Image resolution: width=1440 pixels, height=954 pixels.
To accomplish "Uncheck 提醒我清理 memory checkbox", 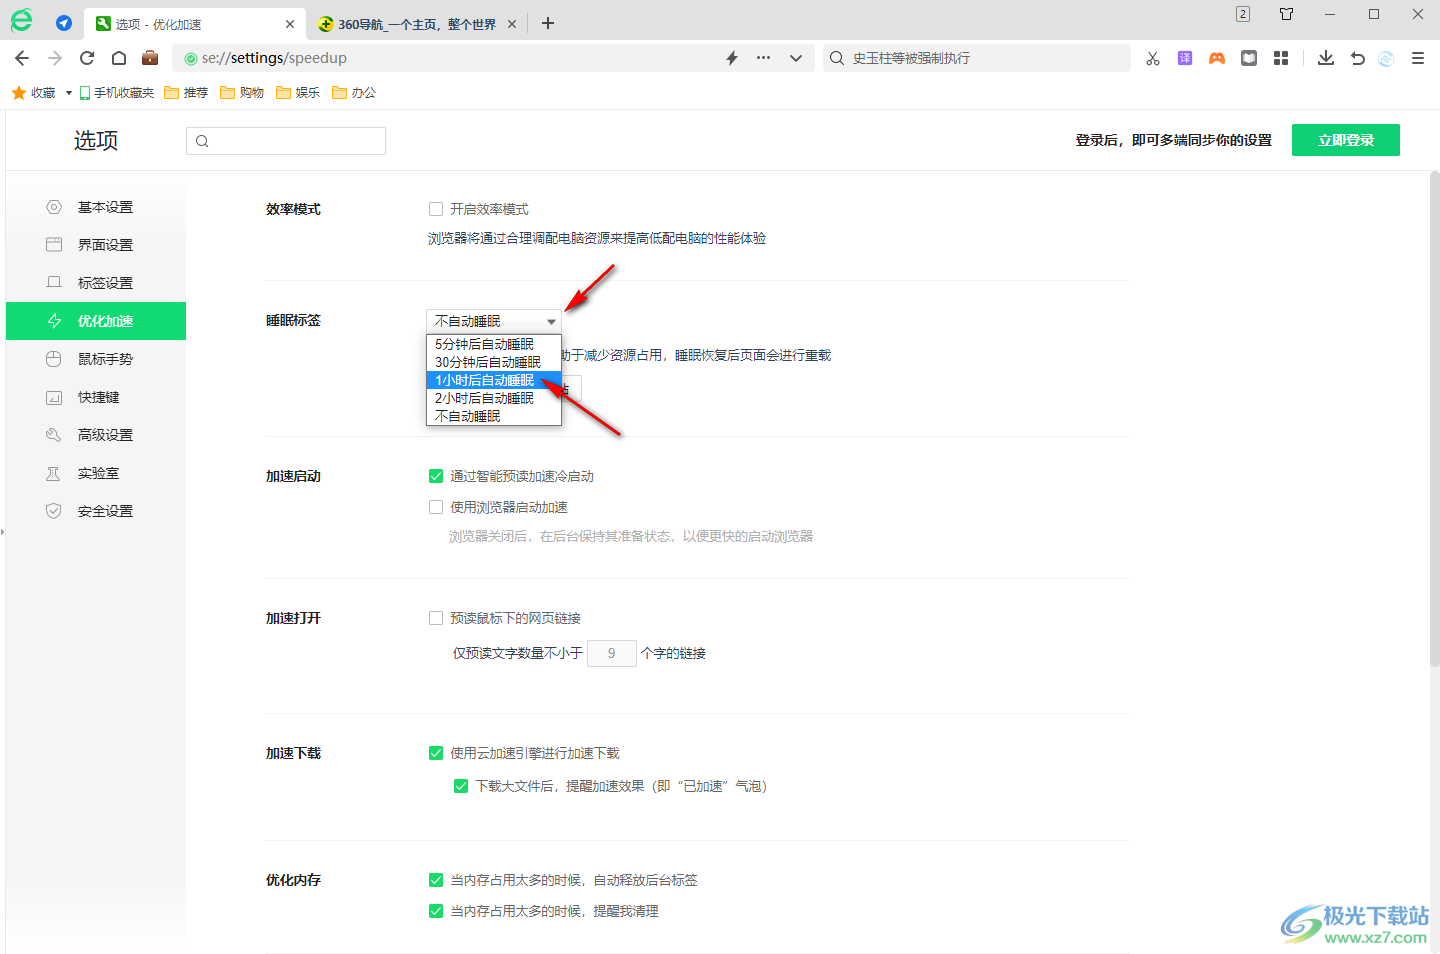I will pyautogui.click(x=436, y=911).
